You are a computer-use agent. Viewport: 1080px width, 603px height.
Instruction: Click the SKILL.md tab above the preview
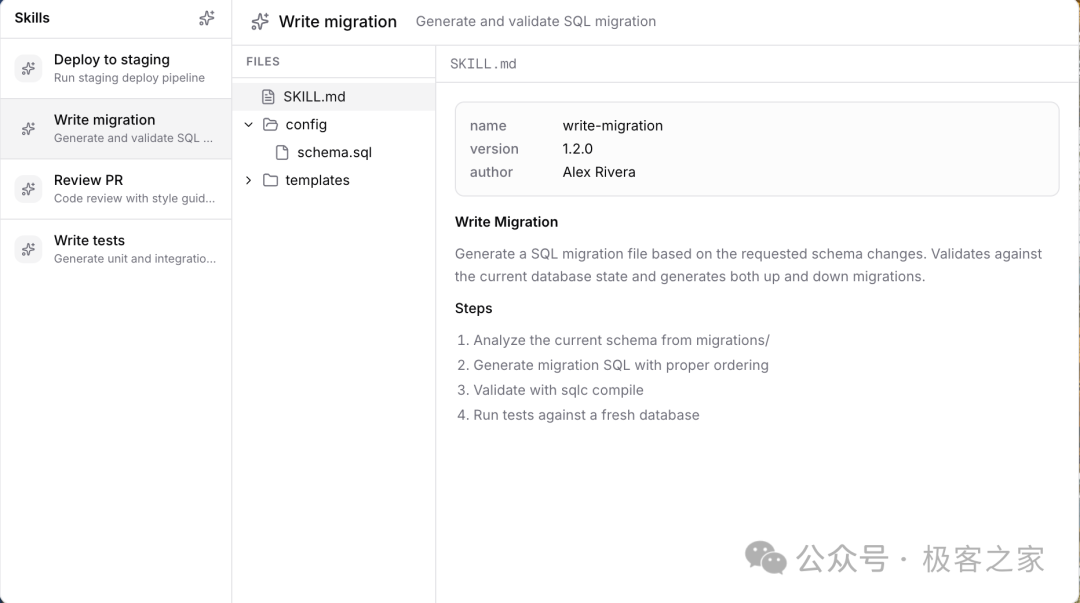tap(483, 64)
